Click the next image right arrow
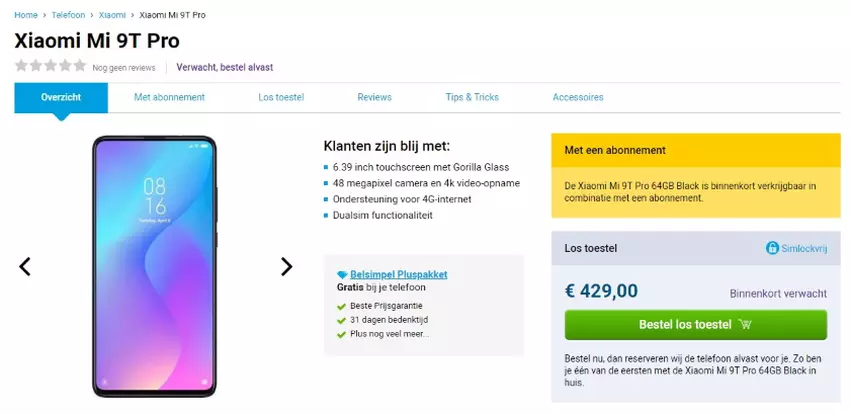 coord(286,266)
